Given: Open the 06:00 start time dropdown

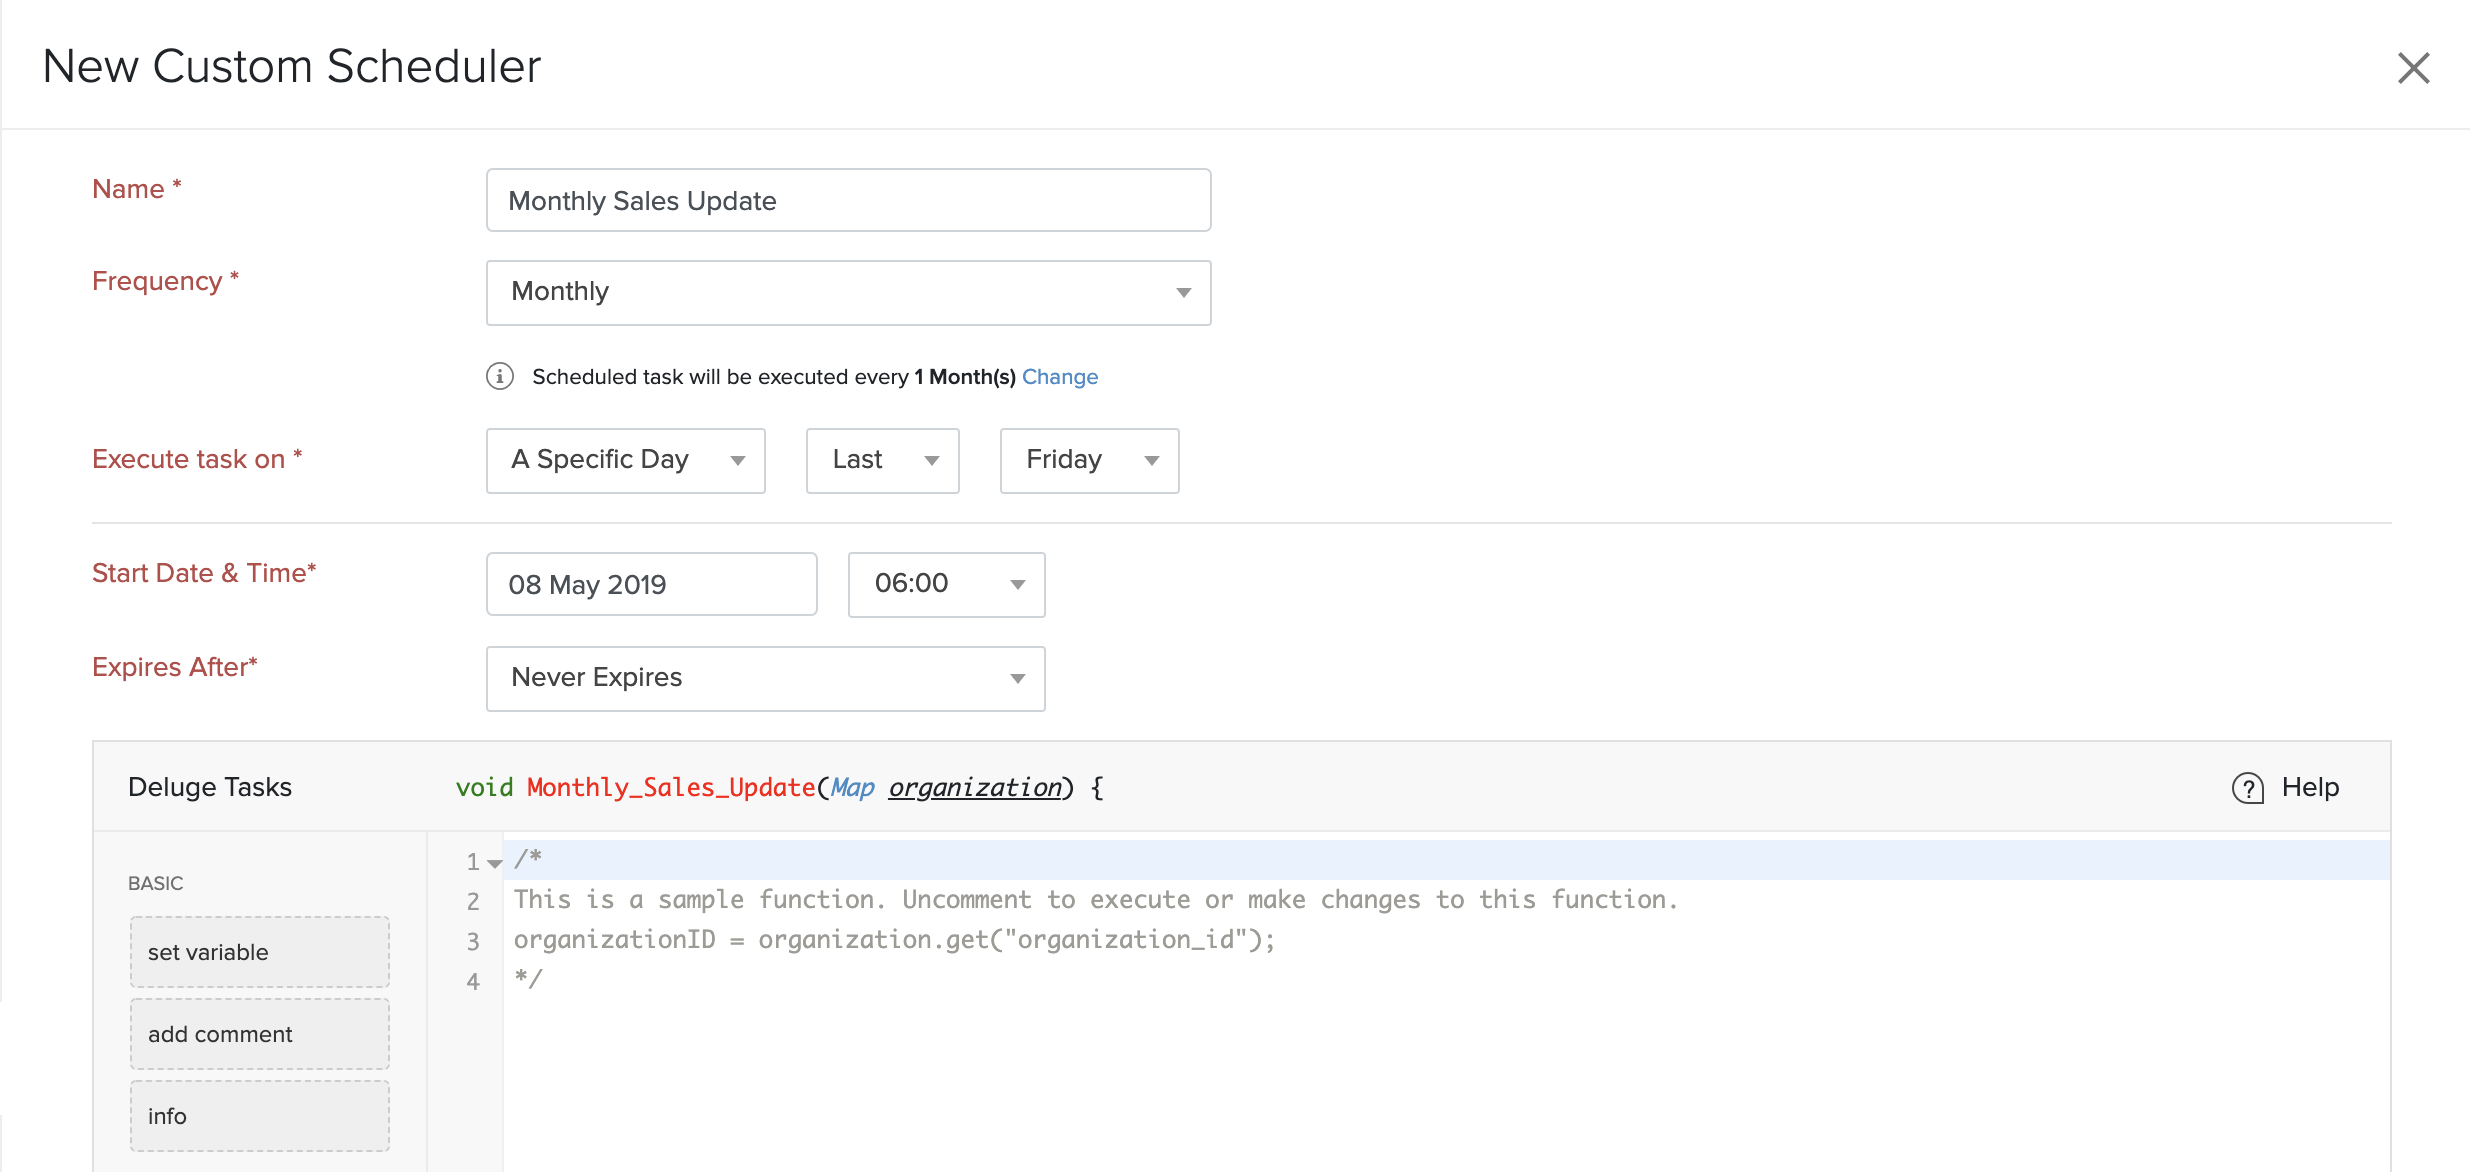Looking at the screenshot, I should point(946,584).
